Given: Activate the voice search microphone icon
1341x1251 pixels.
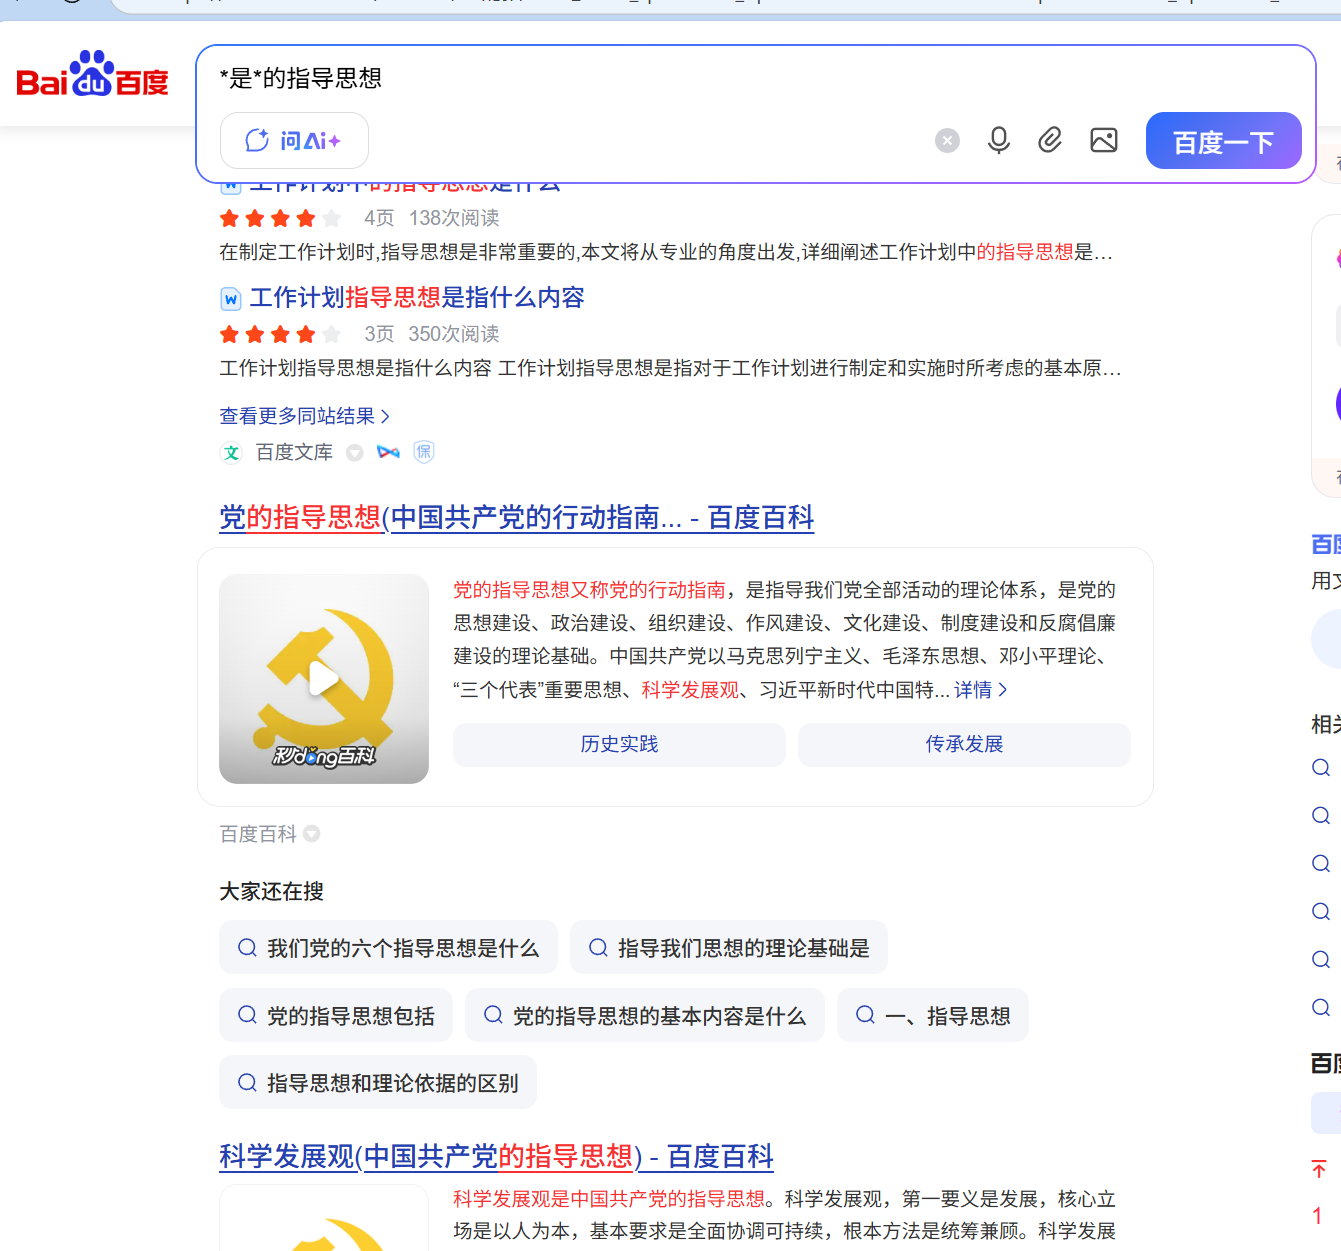Looking at the screenshot, I should (998, 140).
